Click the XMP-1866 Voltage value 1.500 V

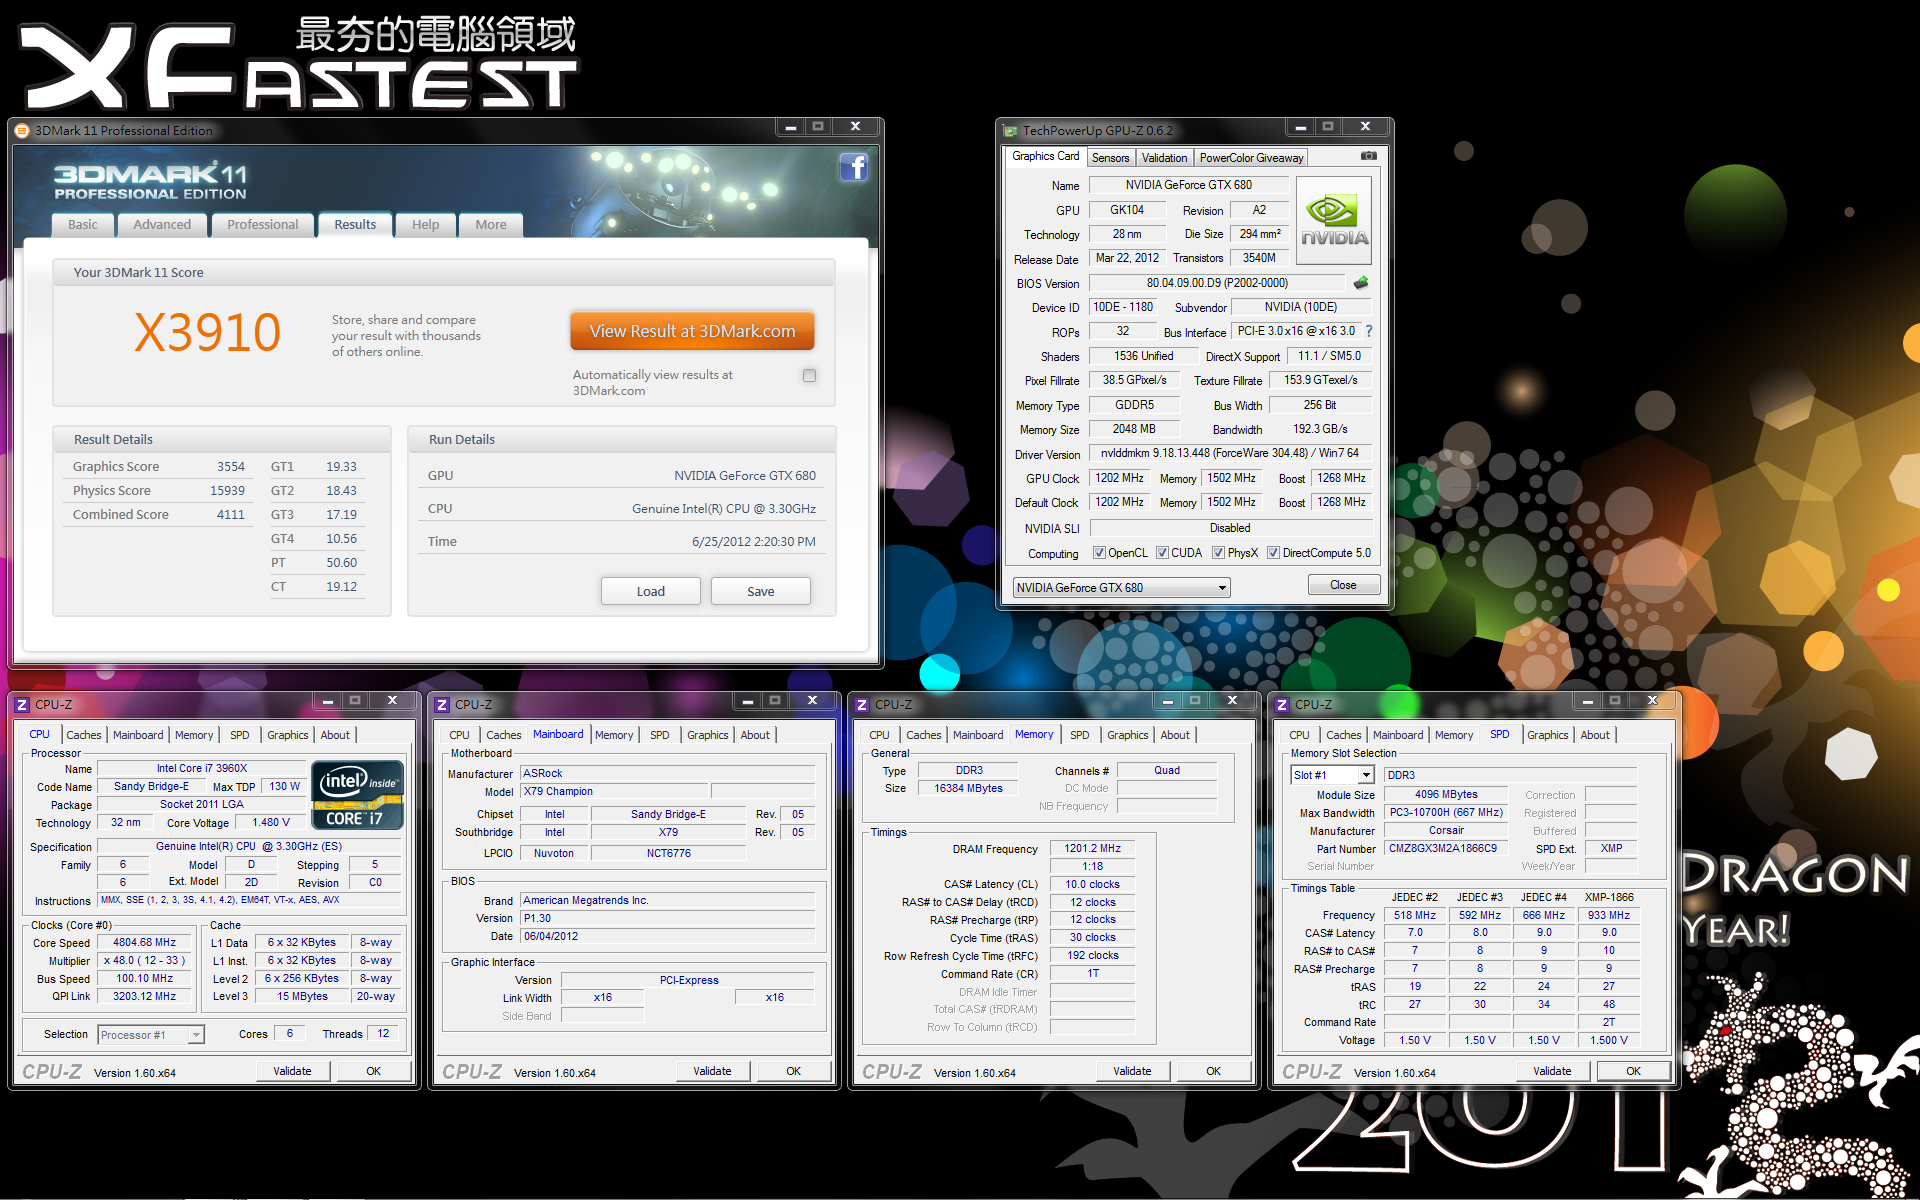click(1609, 1040)
